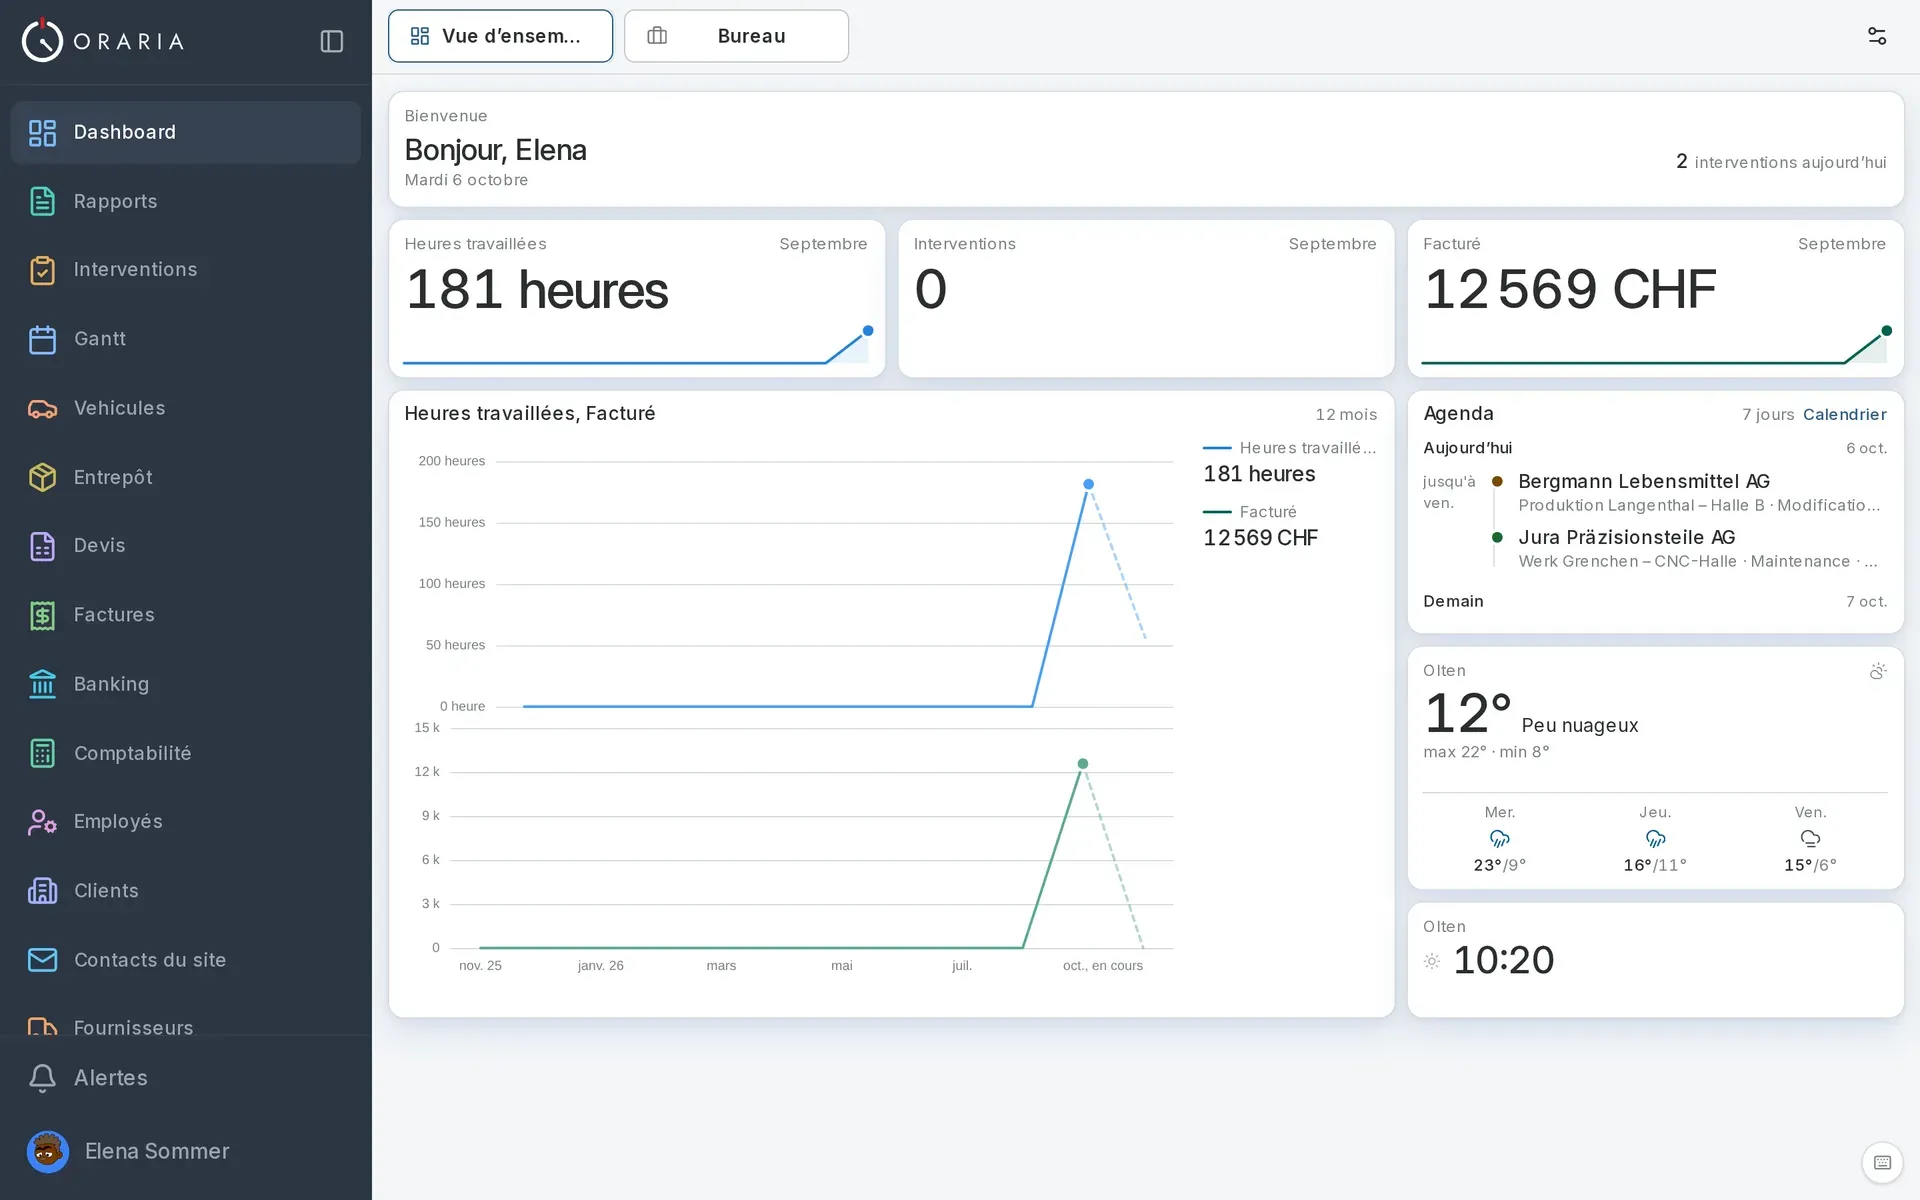Go to Interventions in sidebar
This screenshot has width=1920, height=1200.
[186, 270]
